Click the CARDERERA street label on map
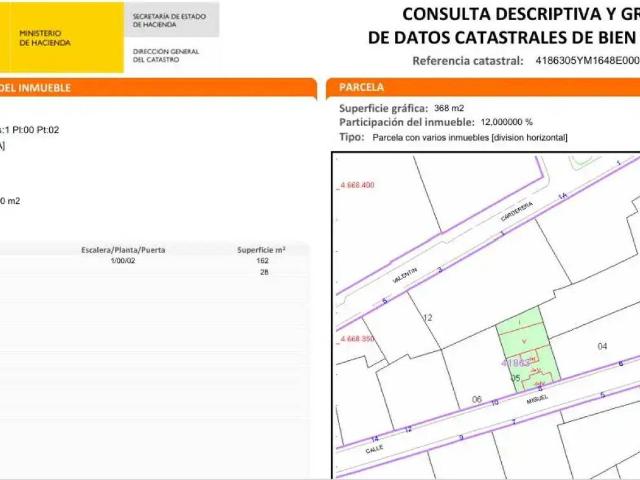 tap(517, 211)
